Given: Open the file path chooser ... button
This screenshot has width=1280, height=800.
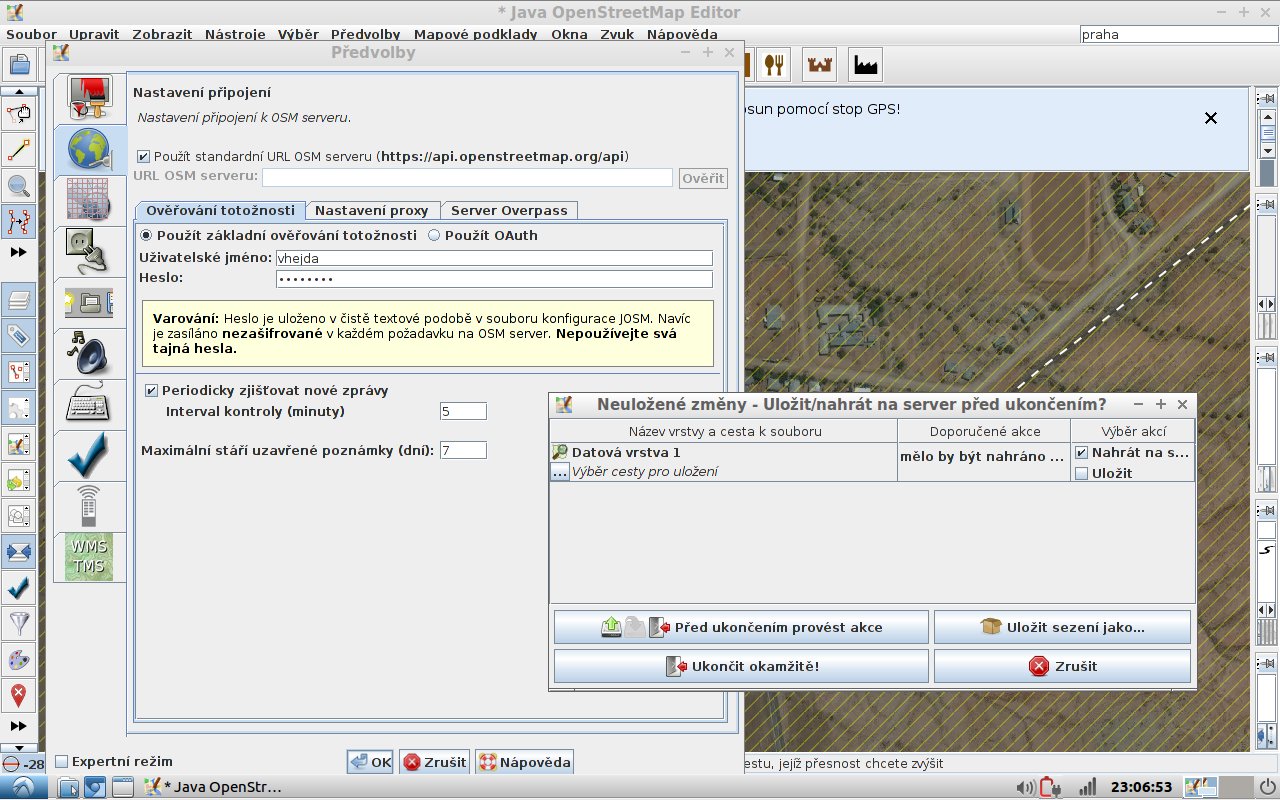Looking at the screenshot, I should pyautogui.click(x=560, y=472).
